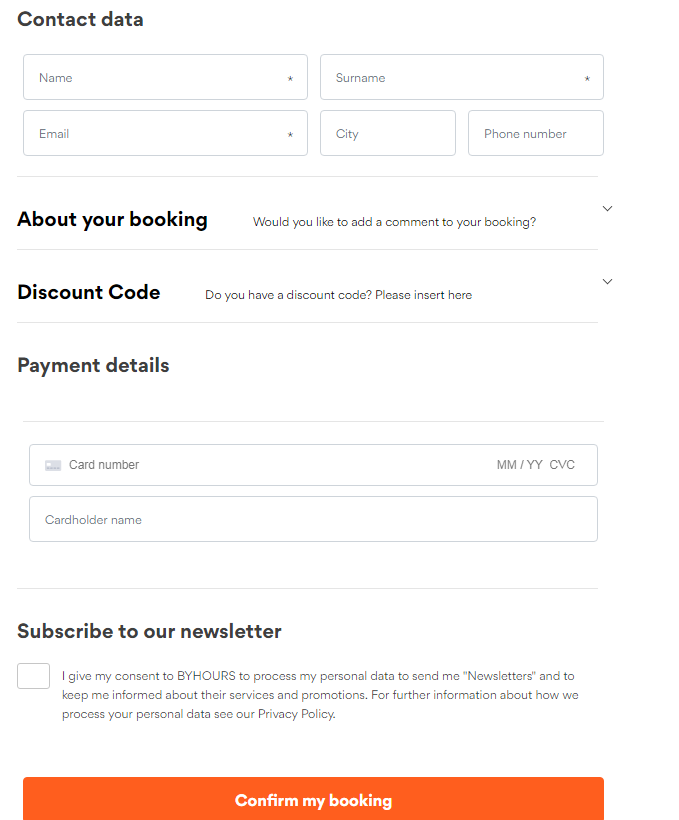This screenshot has width=679, height=820.
Task: Click the Cardholder name field
Action: coord(312,520)
